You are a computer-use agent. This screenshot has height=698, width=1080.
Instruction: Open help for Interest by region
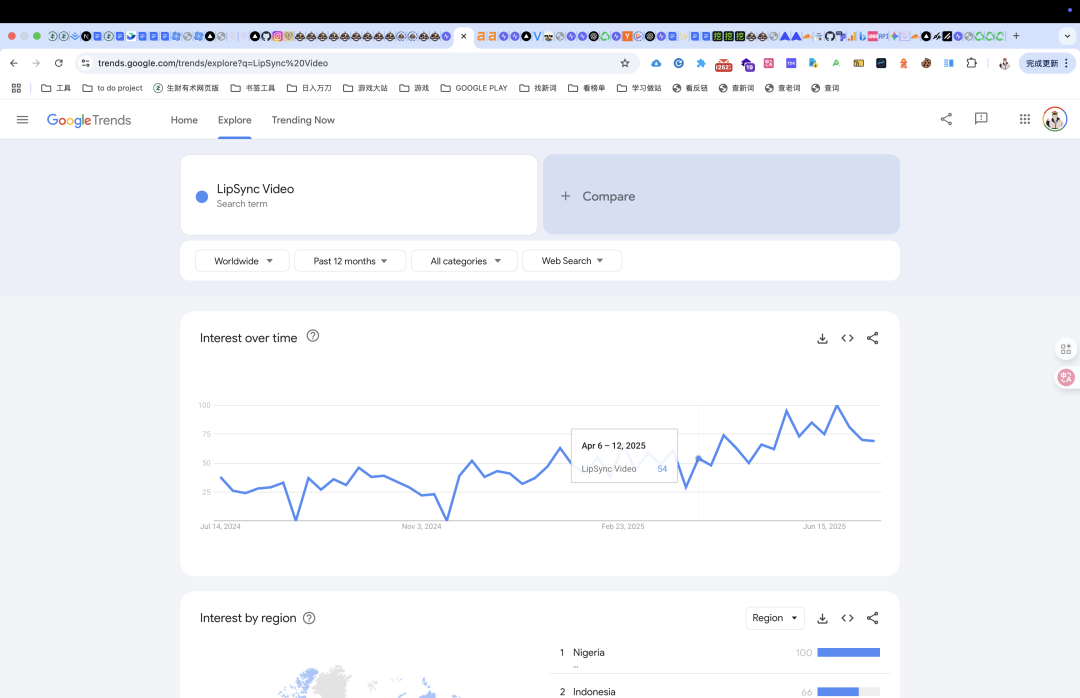click(309, 618)
